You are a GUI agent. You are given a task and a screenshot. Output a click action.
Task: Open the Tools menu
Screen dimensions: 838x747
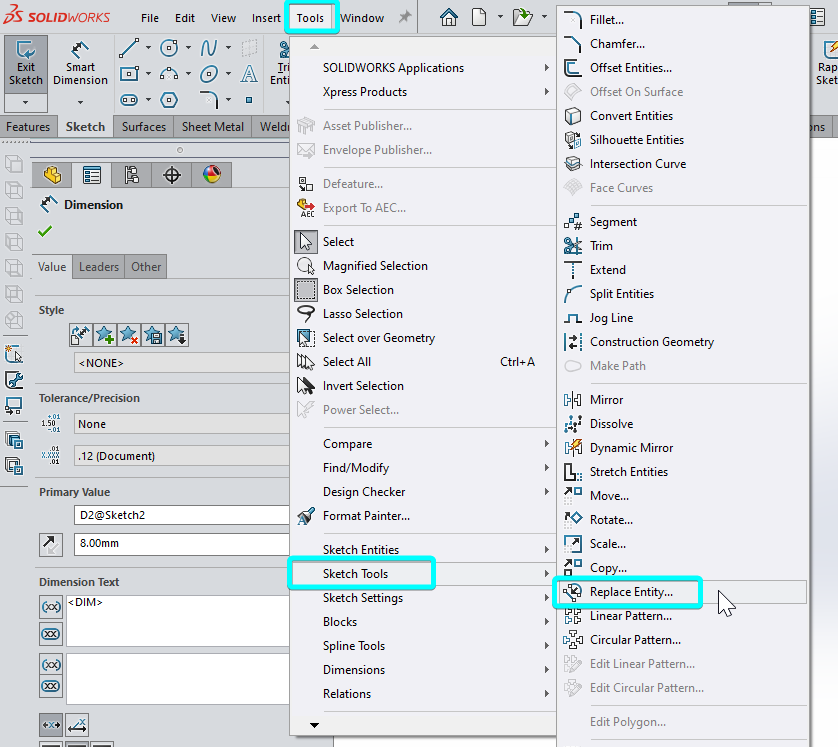[311, 18]
